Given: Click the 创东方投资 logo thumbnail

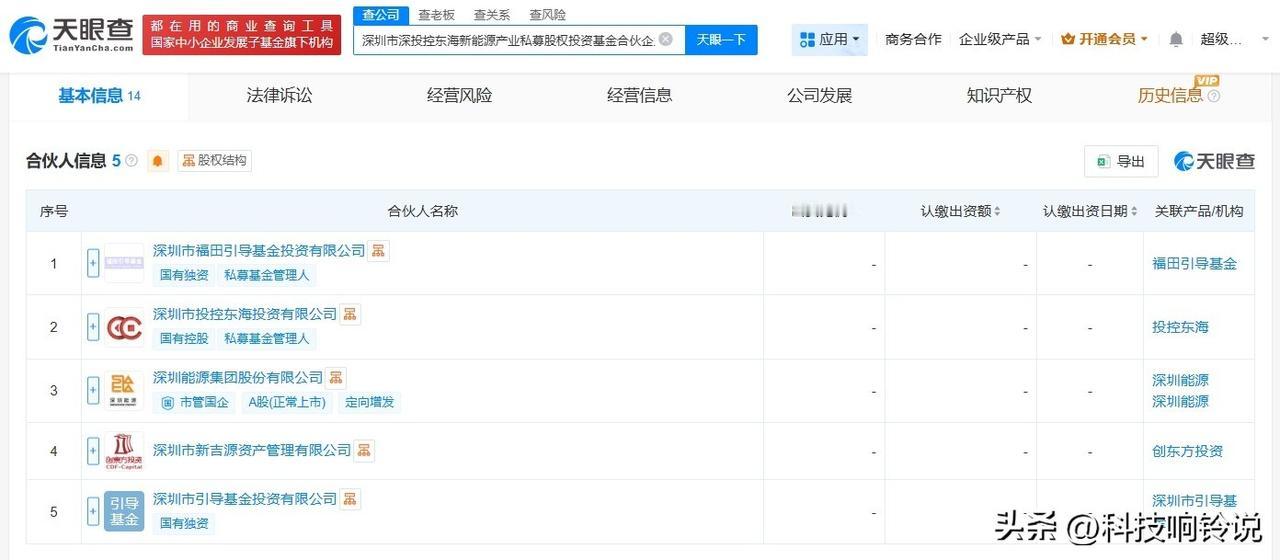Looking at the screenshot, I should click(x=124, y=451).
